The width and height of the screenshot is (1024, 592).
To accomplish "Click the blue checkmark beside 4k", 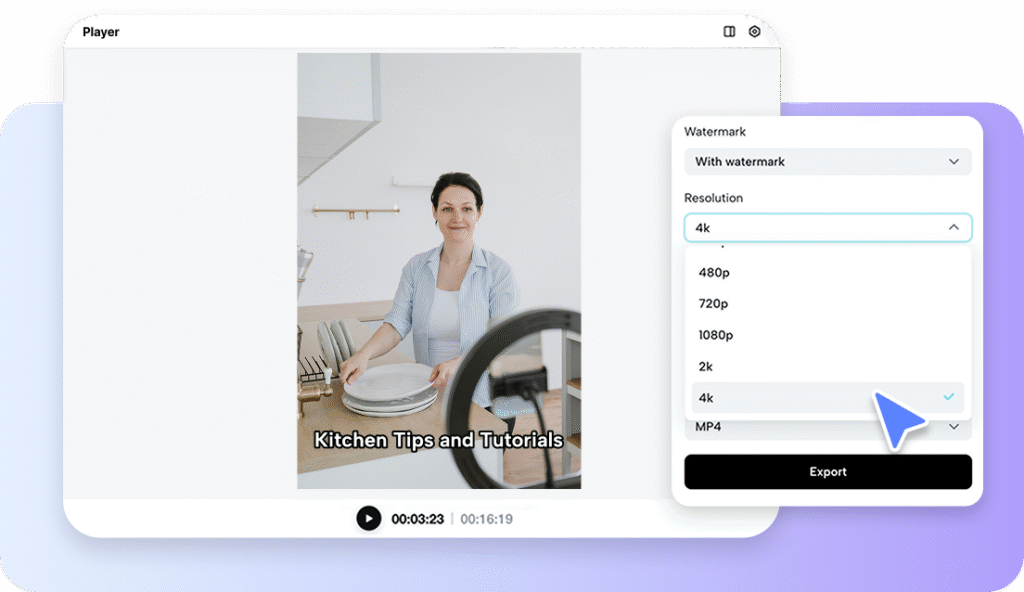I will click(x=948, y=397).
